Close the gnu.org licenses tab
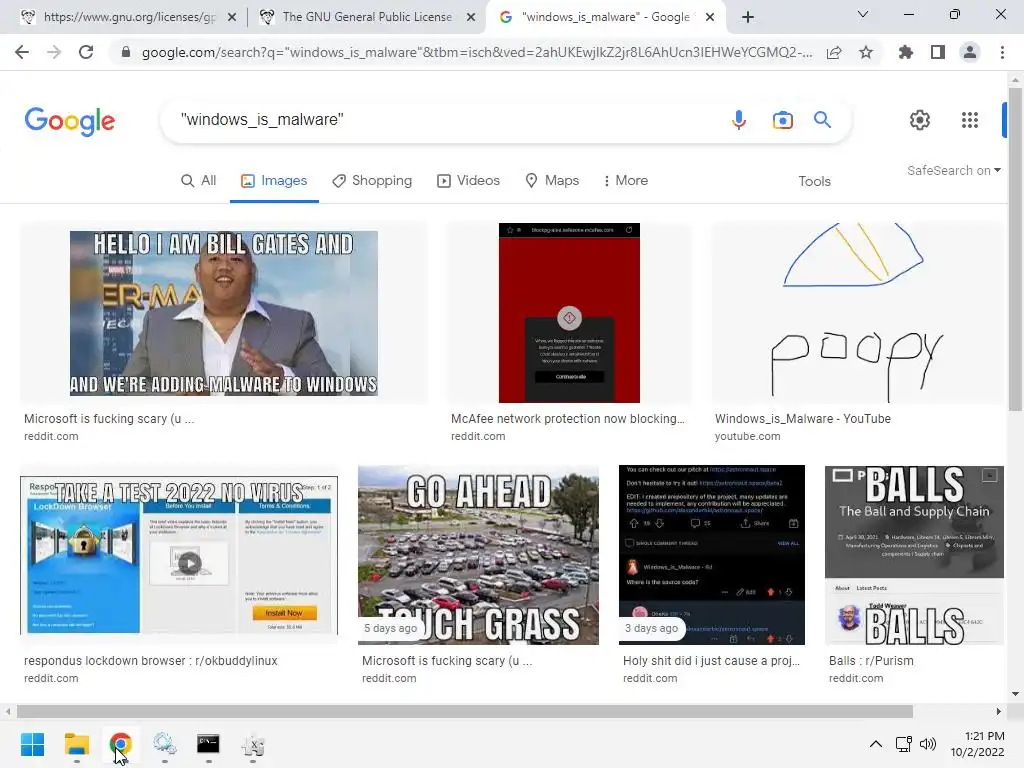Viewport: 1024px width, 768px height. pyautogui.click(x=232, y=18)
